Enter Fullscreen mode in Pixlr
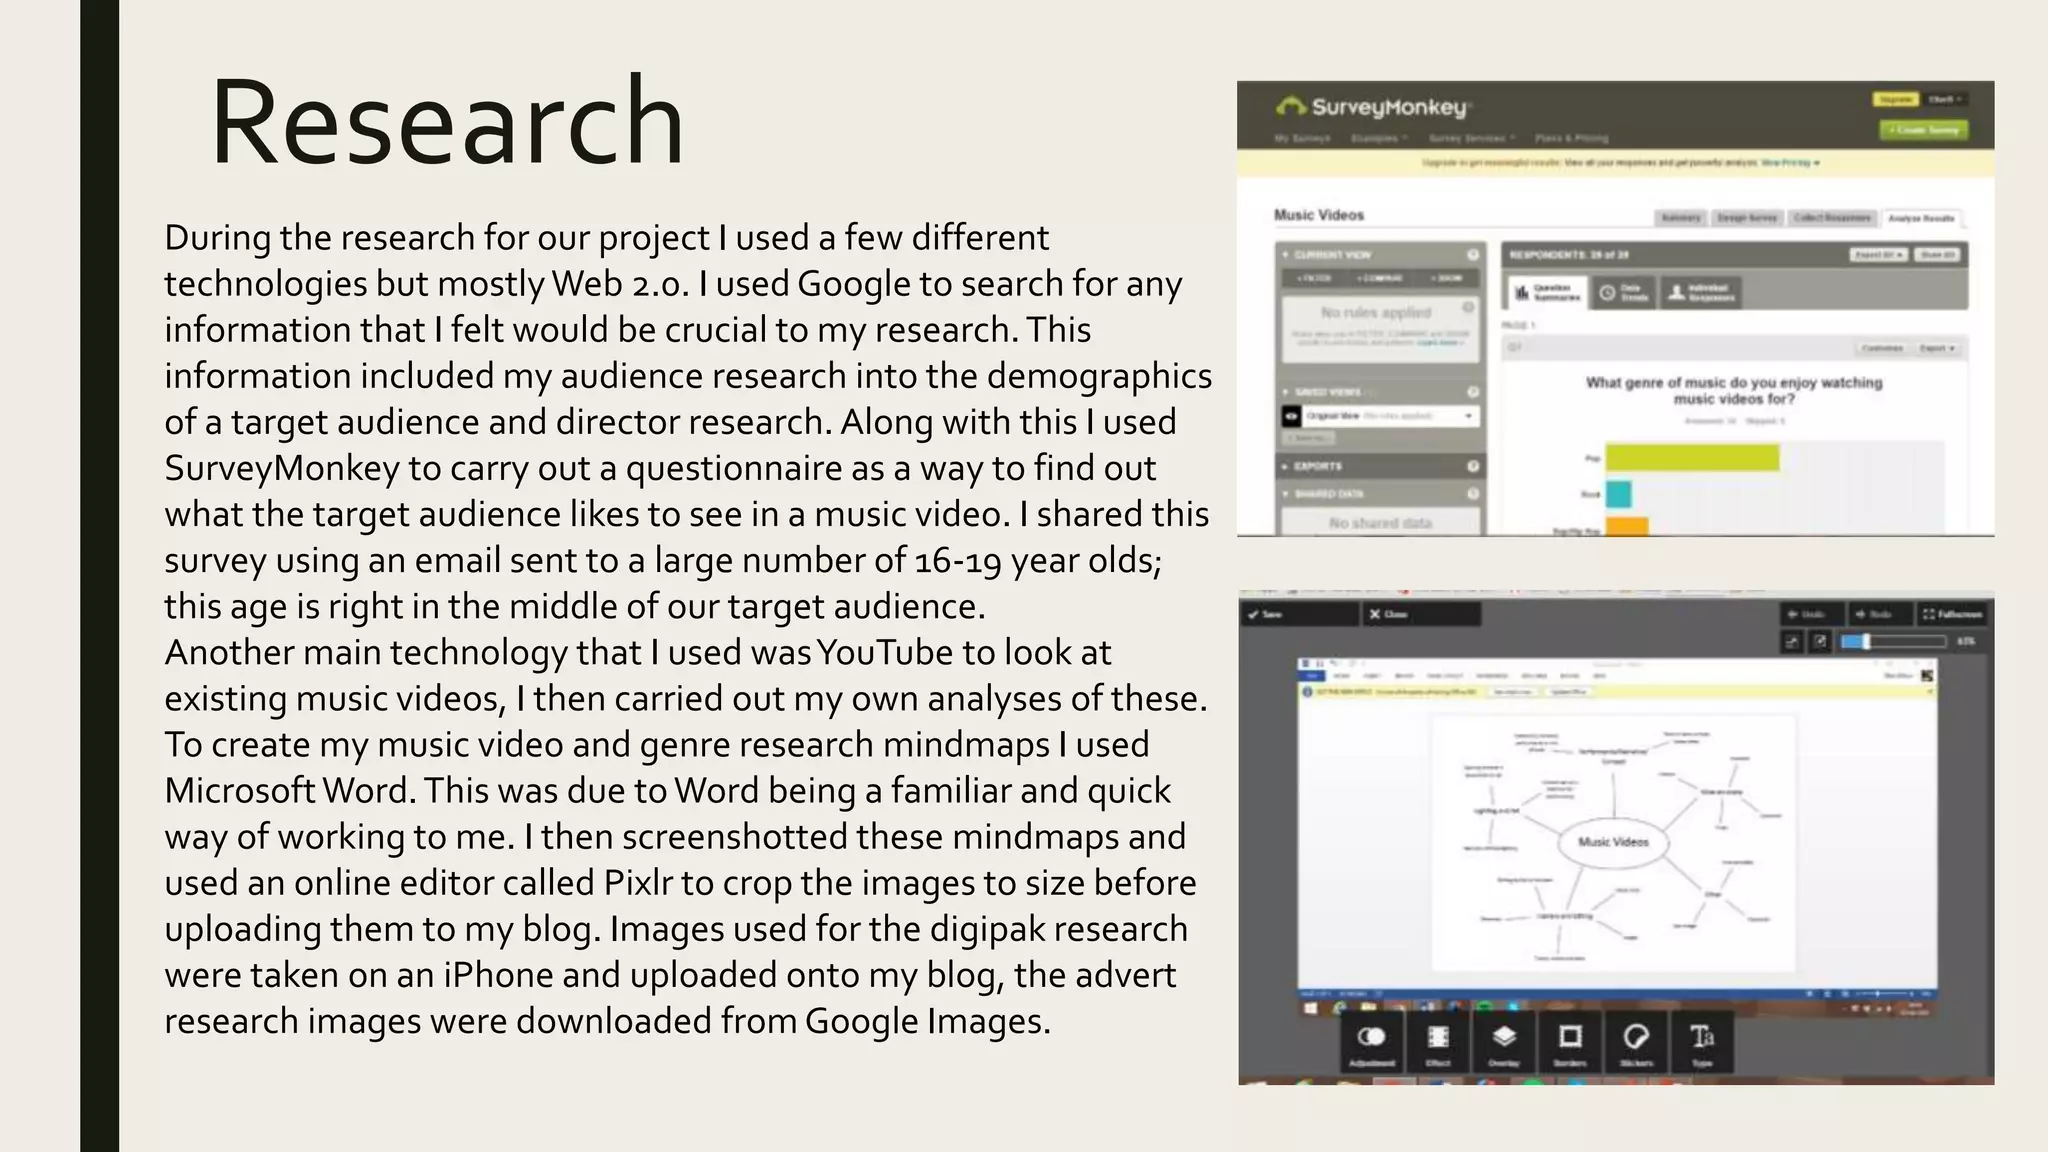Image resolution: width=2048 pixels, height=1152 pixels. tap(1953, 614)
